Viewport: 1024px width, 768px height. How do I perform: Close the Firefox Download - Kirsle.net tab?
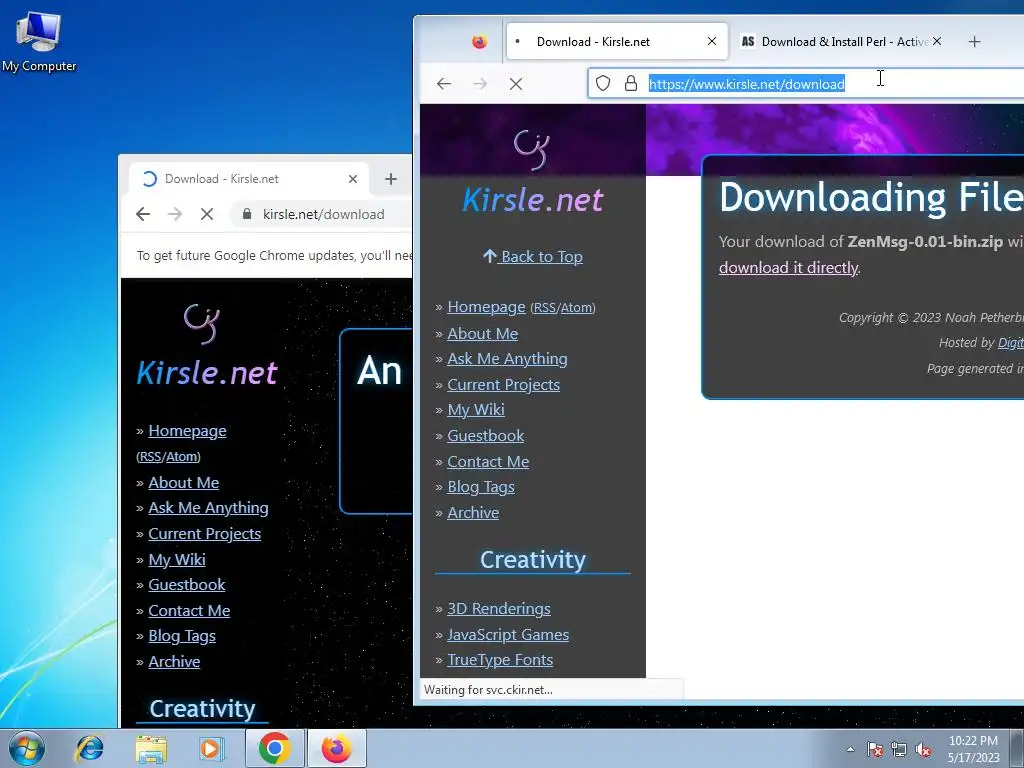(712, 41)
